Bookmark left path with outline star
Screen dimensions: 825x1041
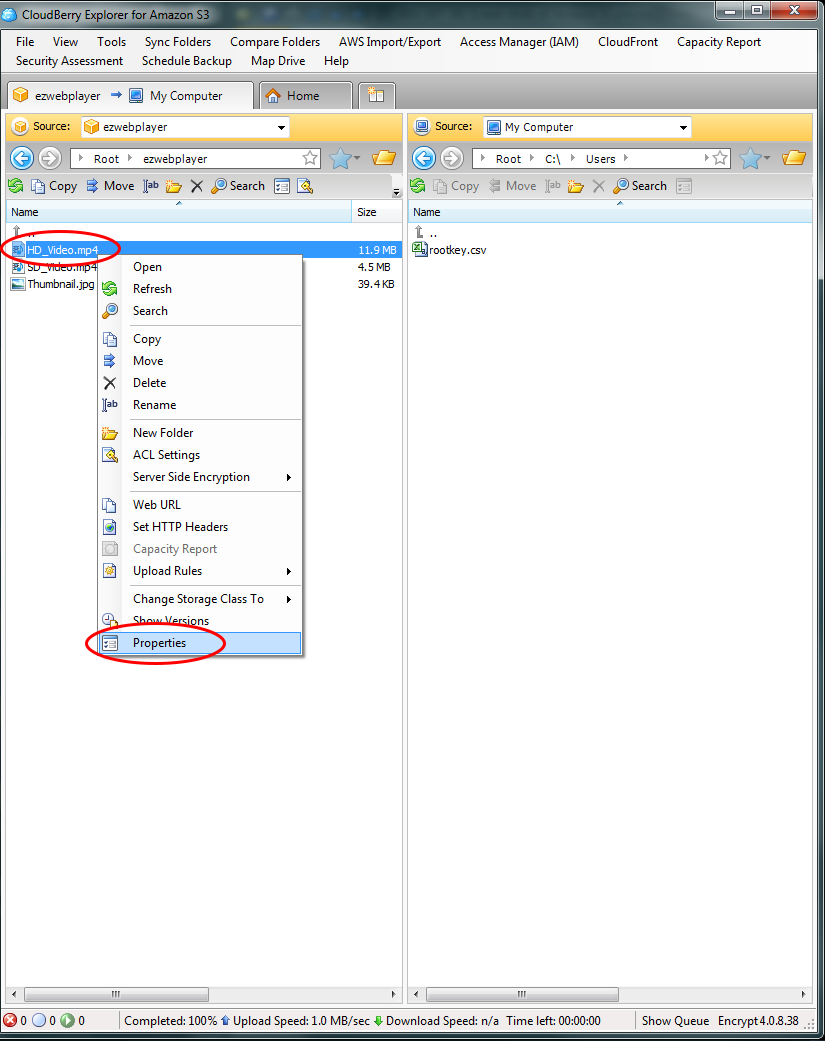[x=310, y=158]
